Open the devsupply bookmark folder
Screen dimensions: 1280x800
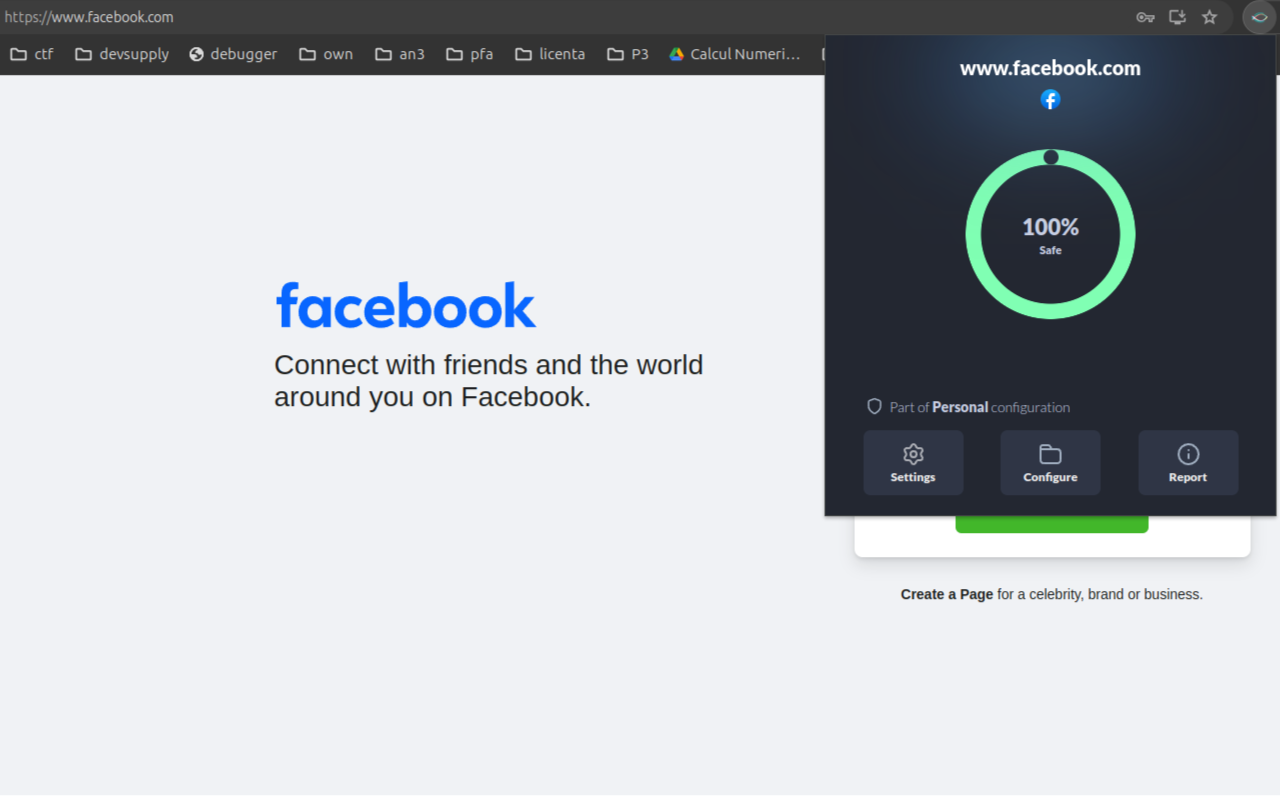pyautogui.click(x=121, y=54)
